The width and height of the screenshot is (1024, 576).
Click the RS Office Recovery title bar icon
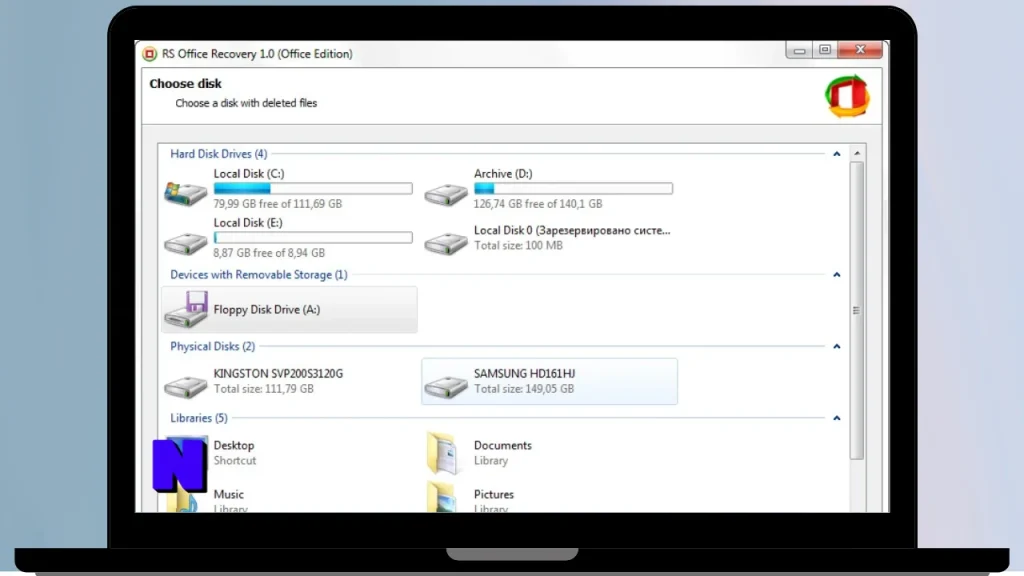point(150,54)
